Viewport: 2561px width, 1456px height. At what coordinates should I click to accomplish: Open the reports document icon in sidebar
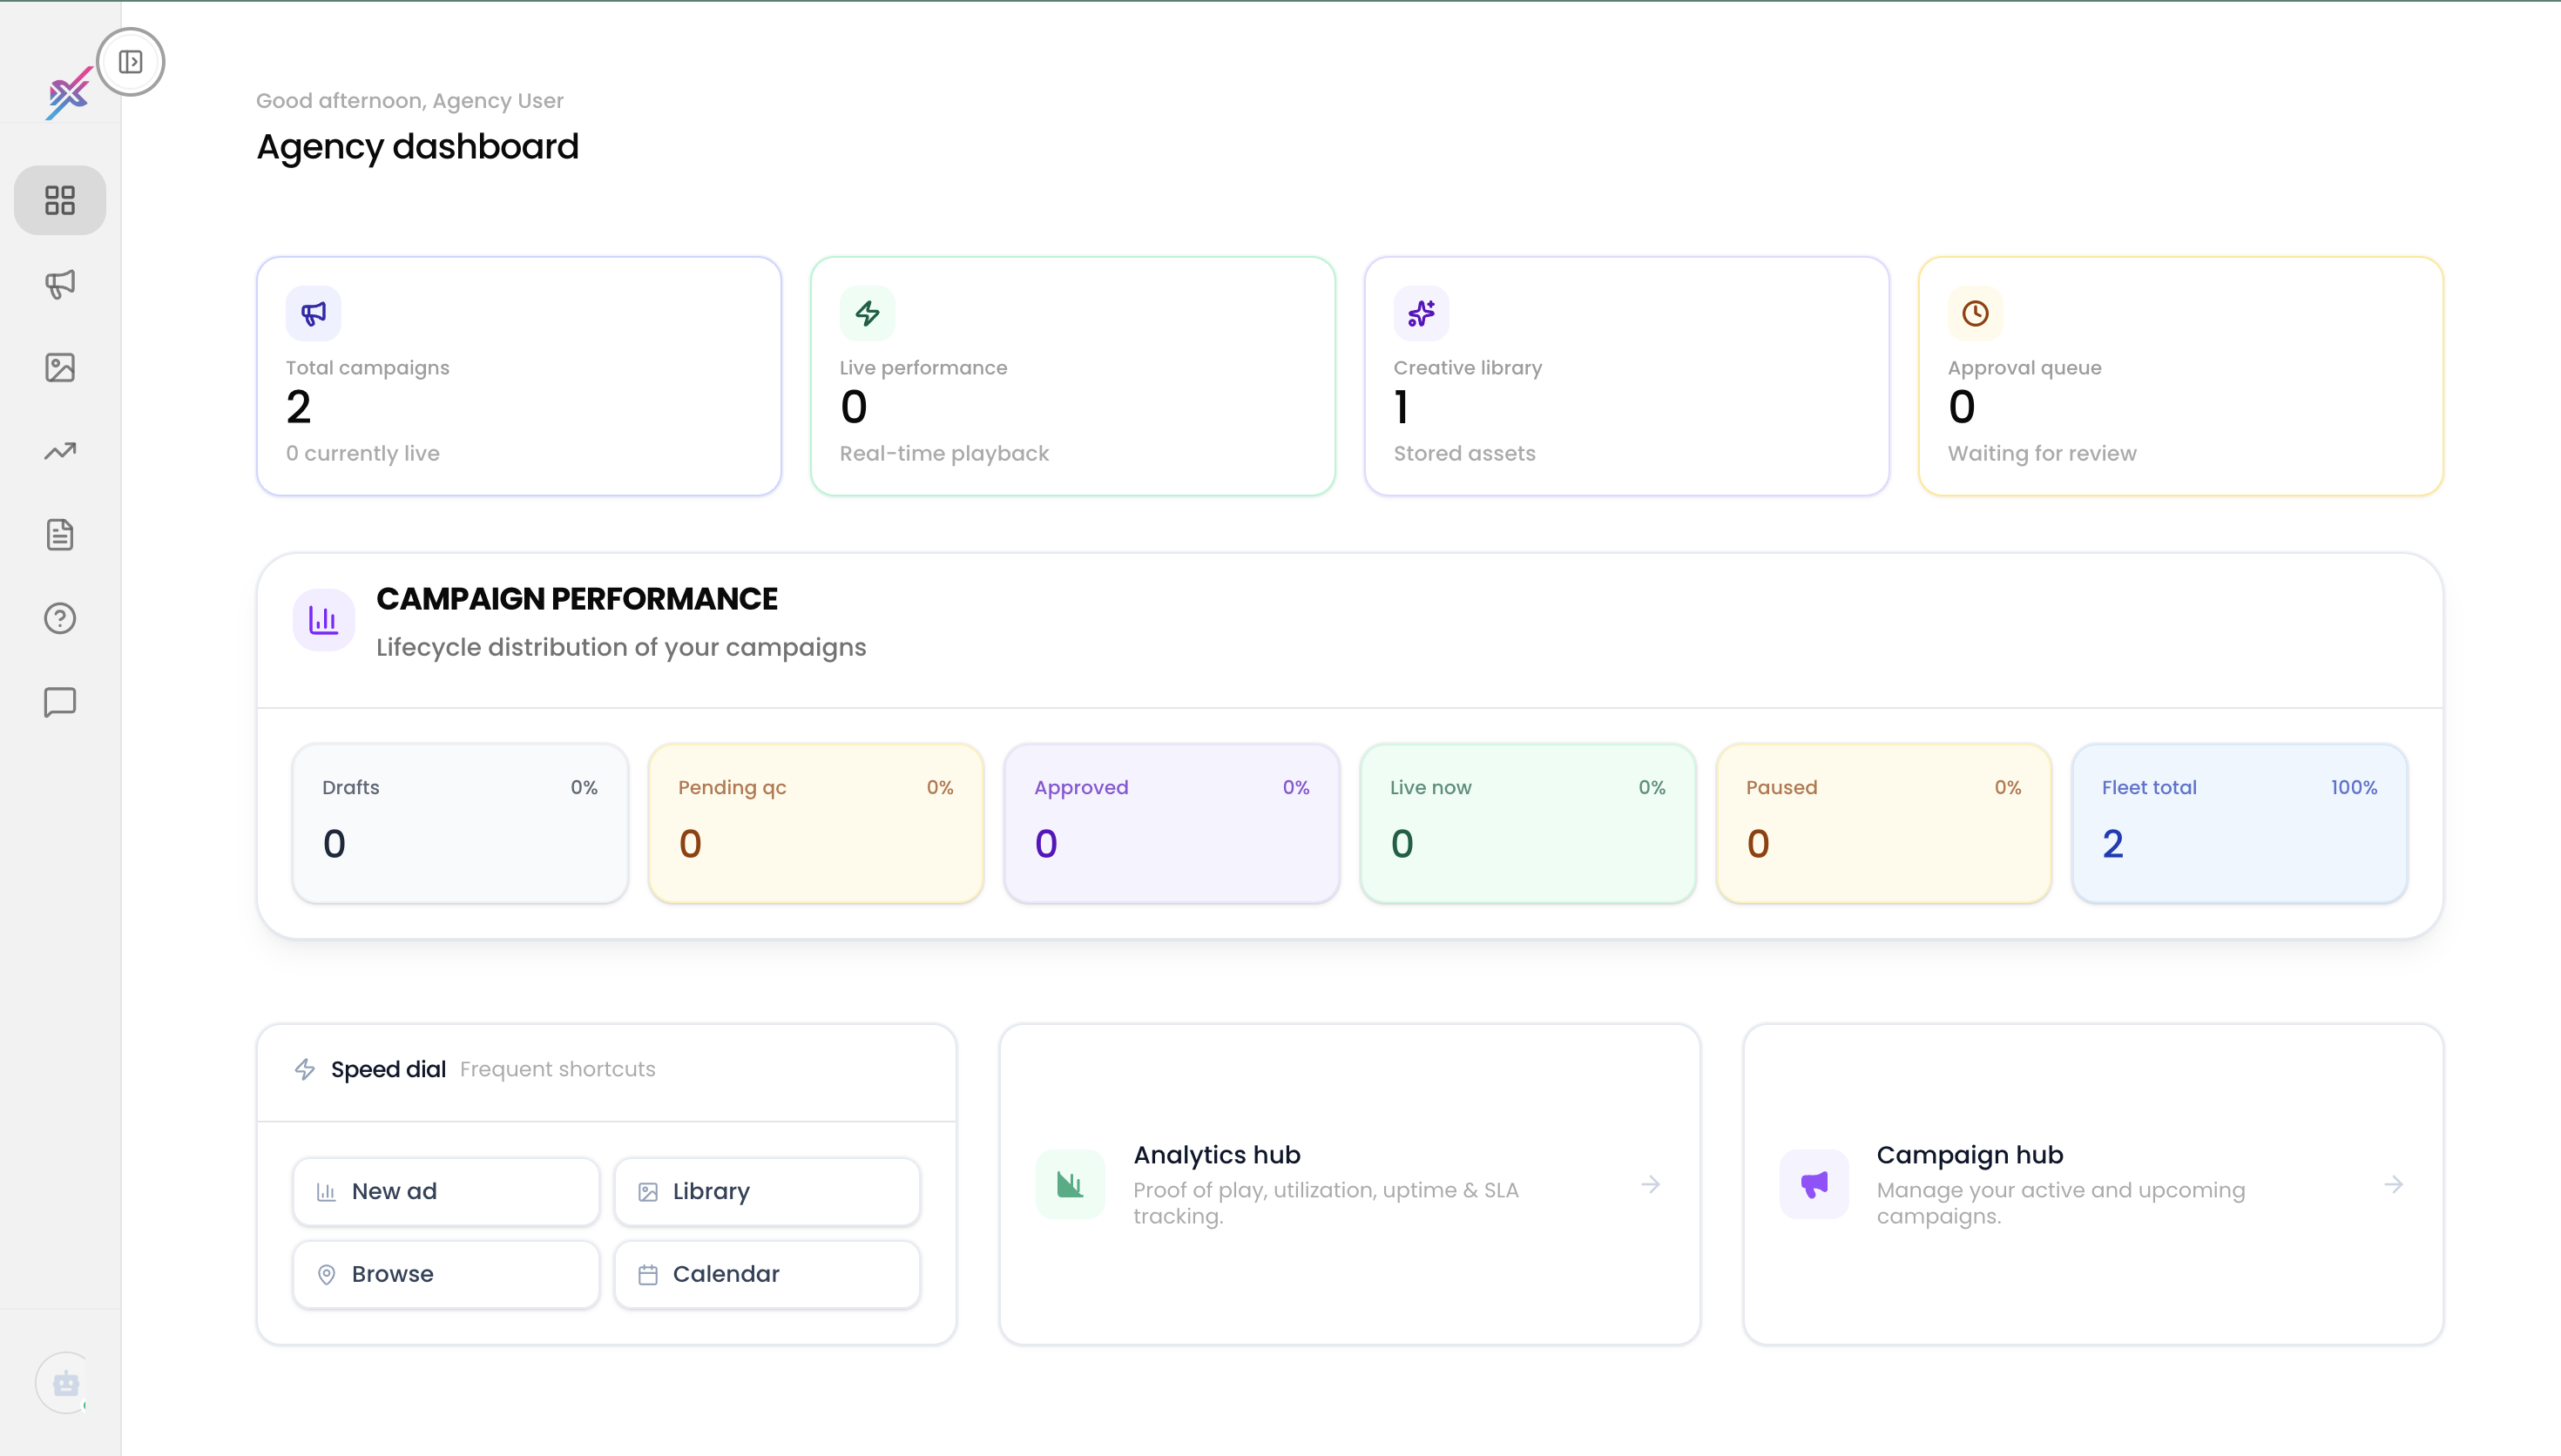[60, 535]
